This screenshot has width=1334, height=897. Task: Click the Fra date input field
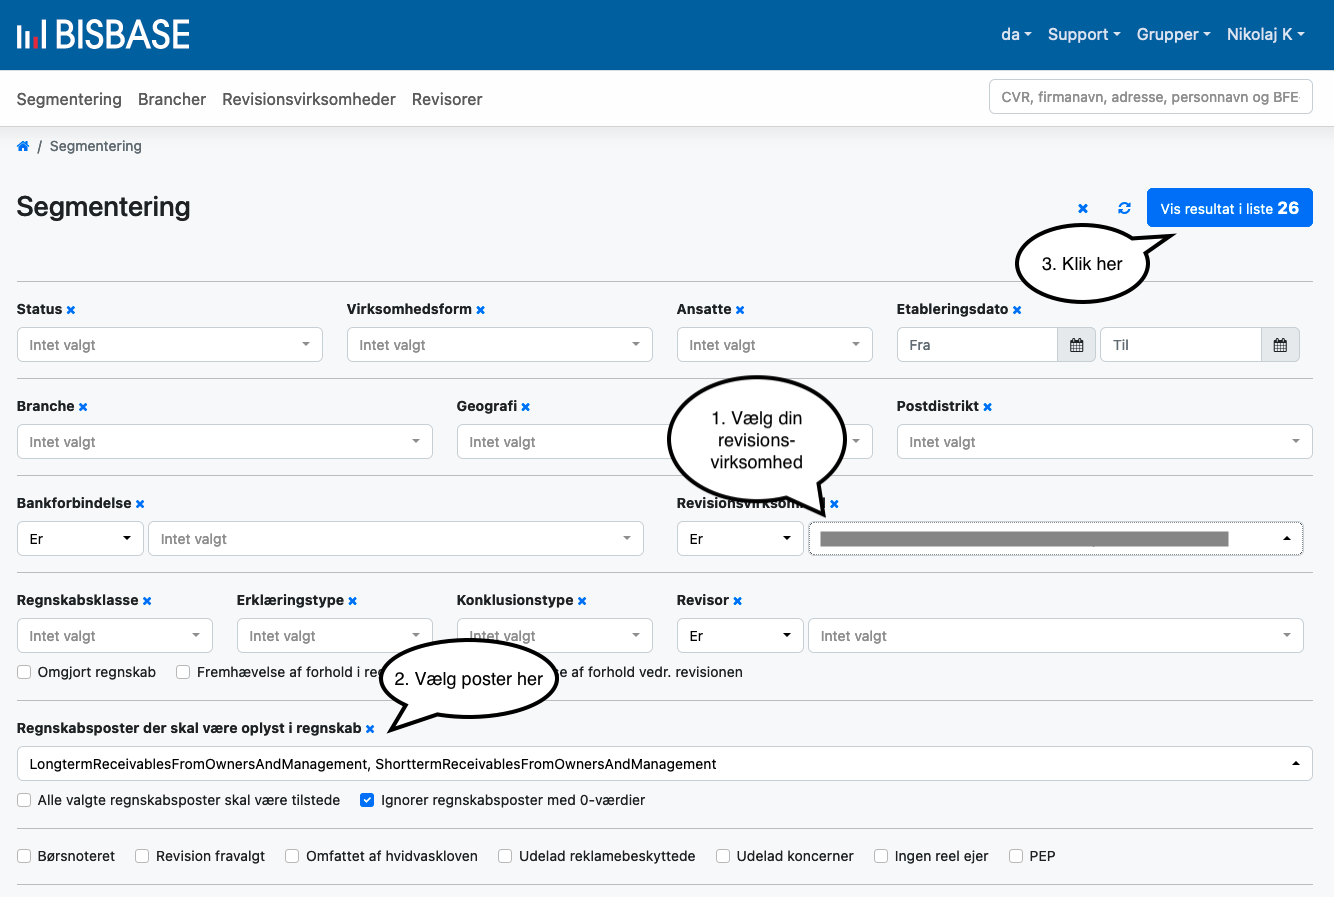point(977,345)
